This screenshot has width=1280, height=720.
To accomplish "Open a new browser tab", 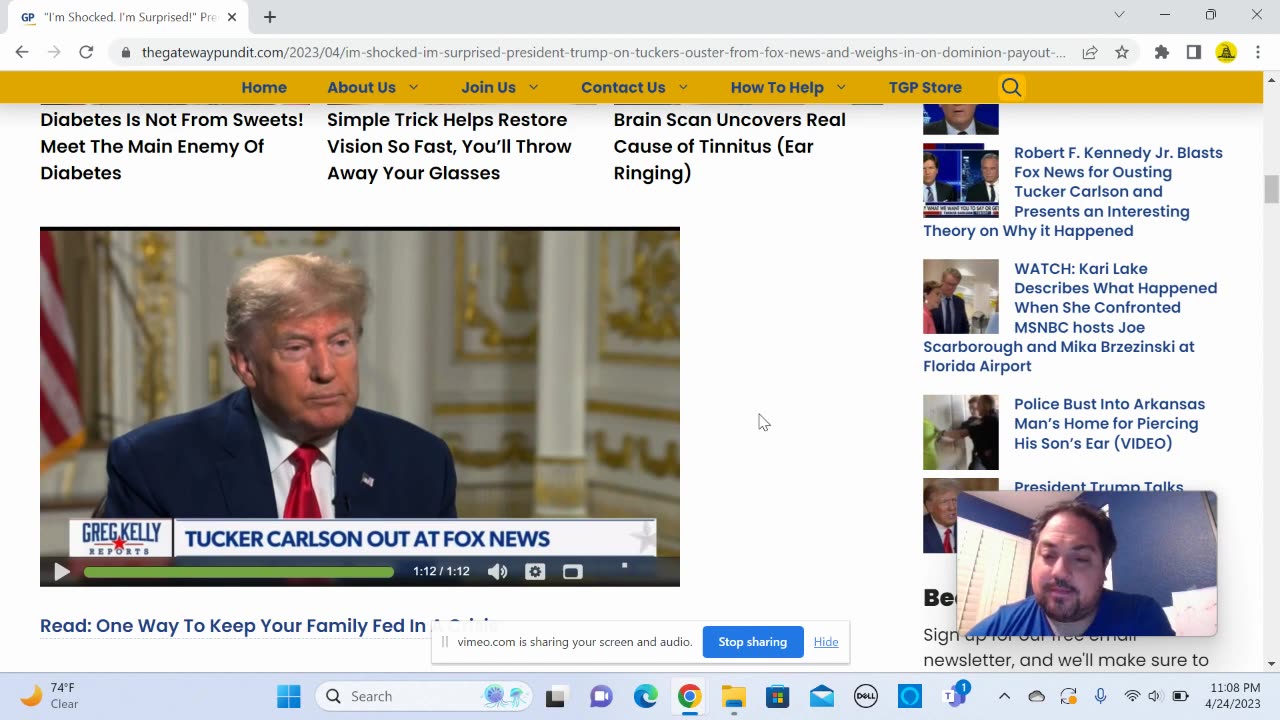I will click(x=270, y=17).
